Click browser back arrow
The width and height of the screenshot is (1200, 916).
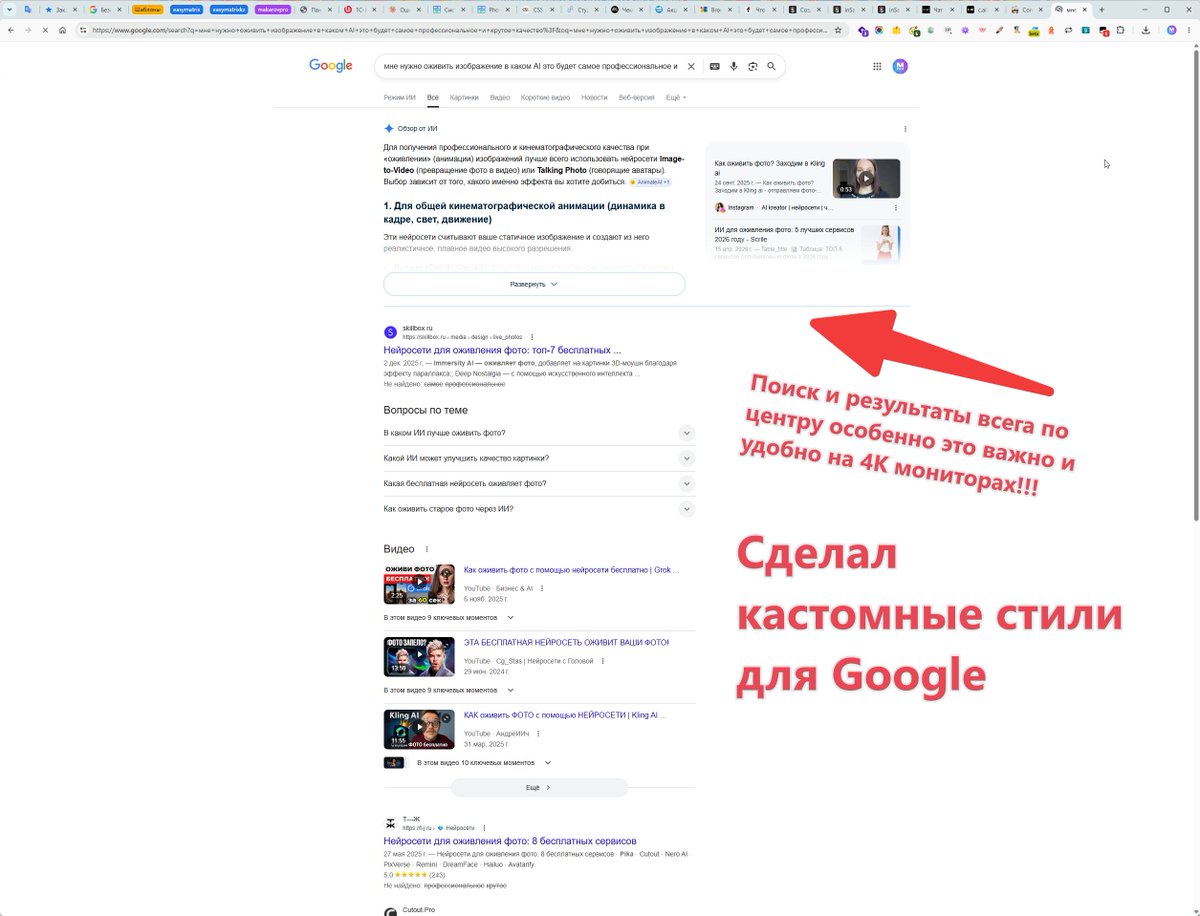(x=9, y=30)
